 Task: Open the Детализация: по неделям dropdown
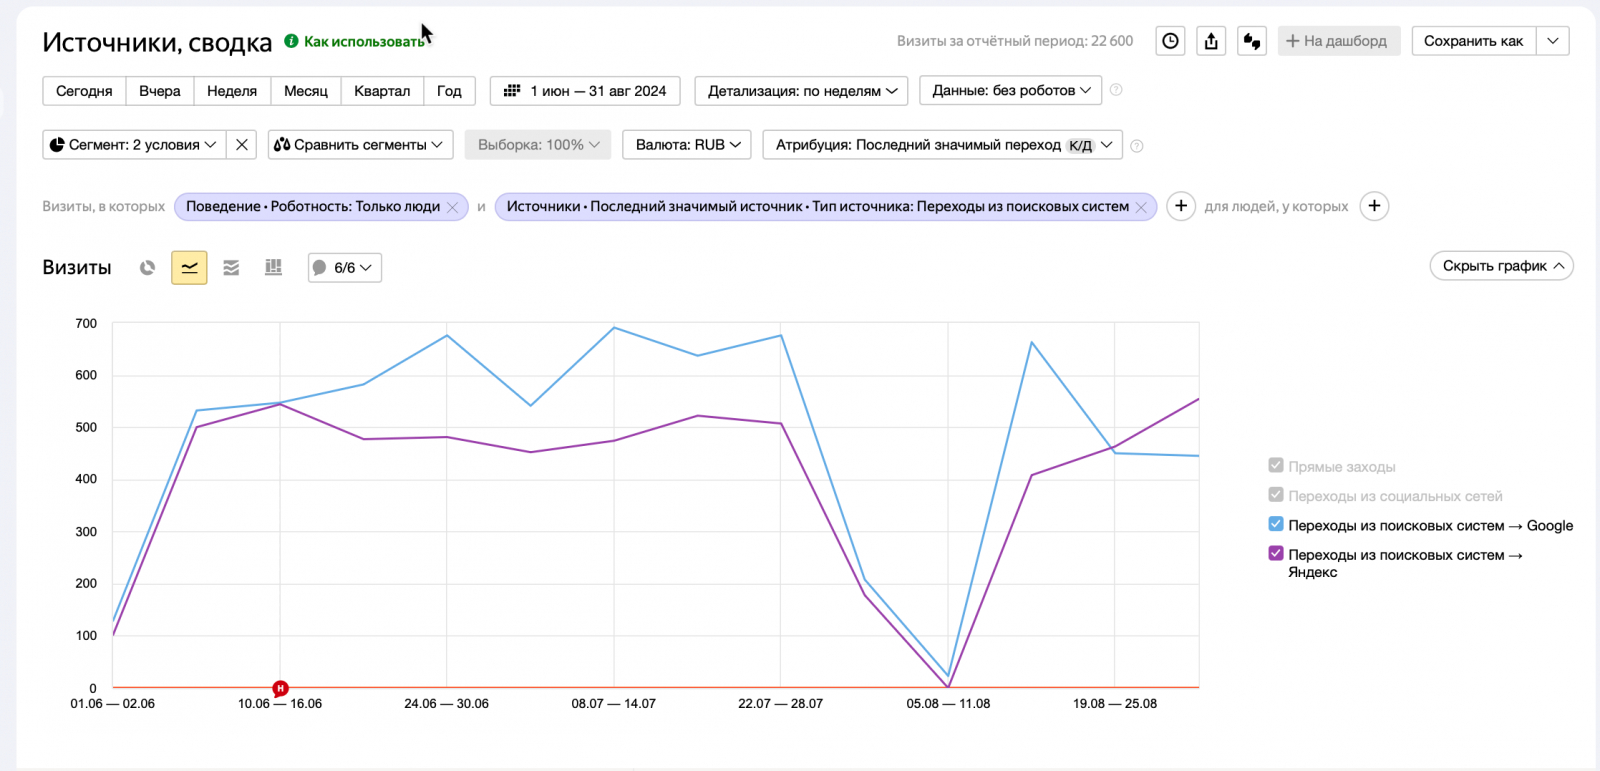(x=802, y=91)
